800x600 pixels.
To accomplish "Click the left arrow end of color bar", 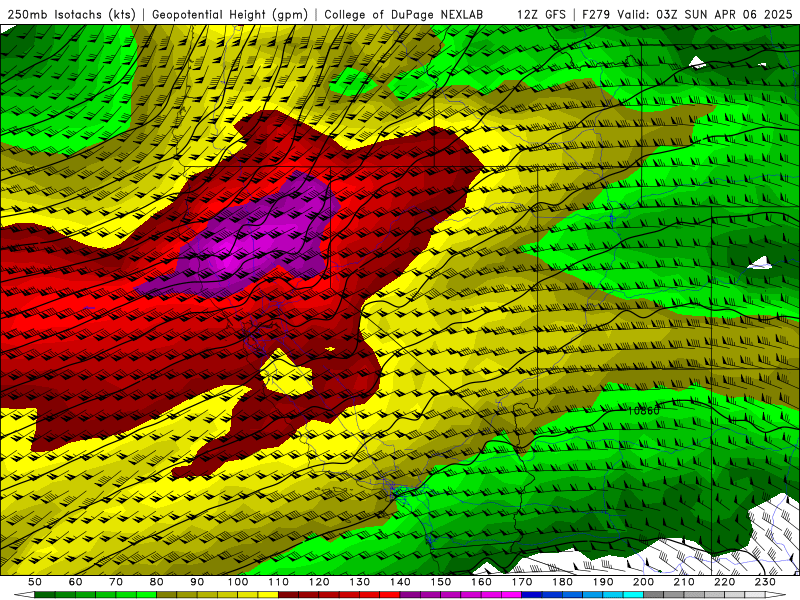I will tap(23, 595).
